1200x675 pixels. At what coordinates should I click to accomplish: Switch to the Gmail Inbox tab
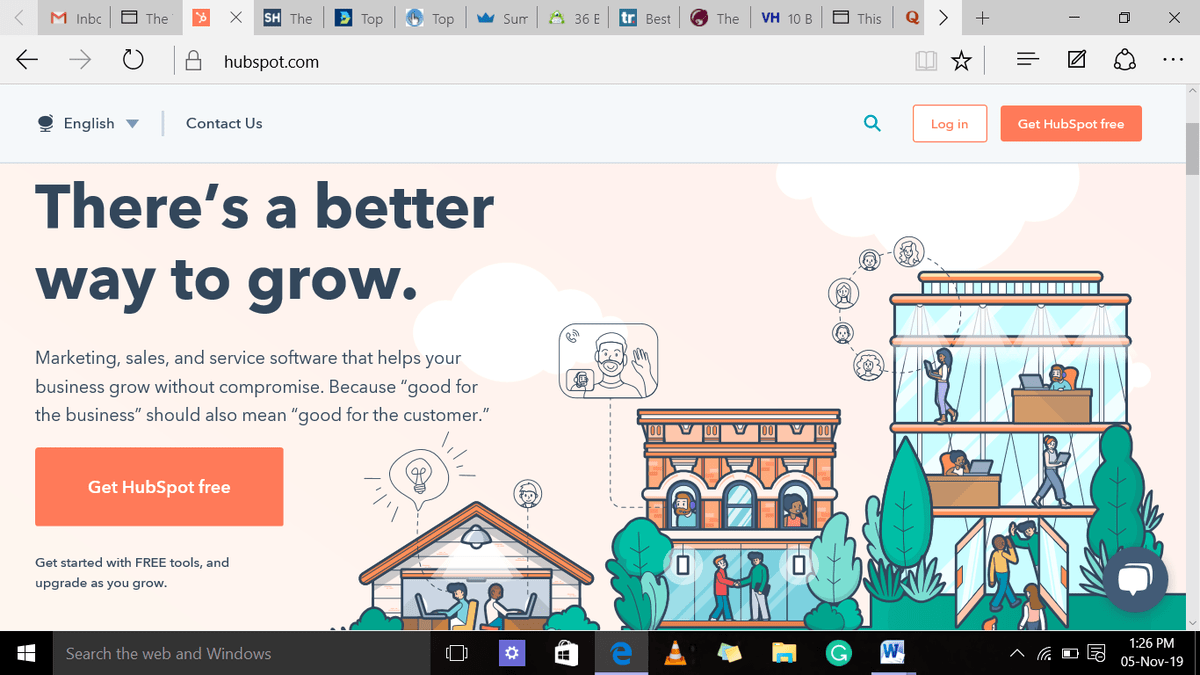[76, 18]
